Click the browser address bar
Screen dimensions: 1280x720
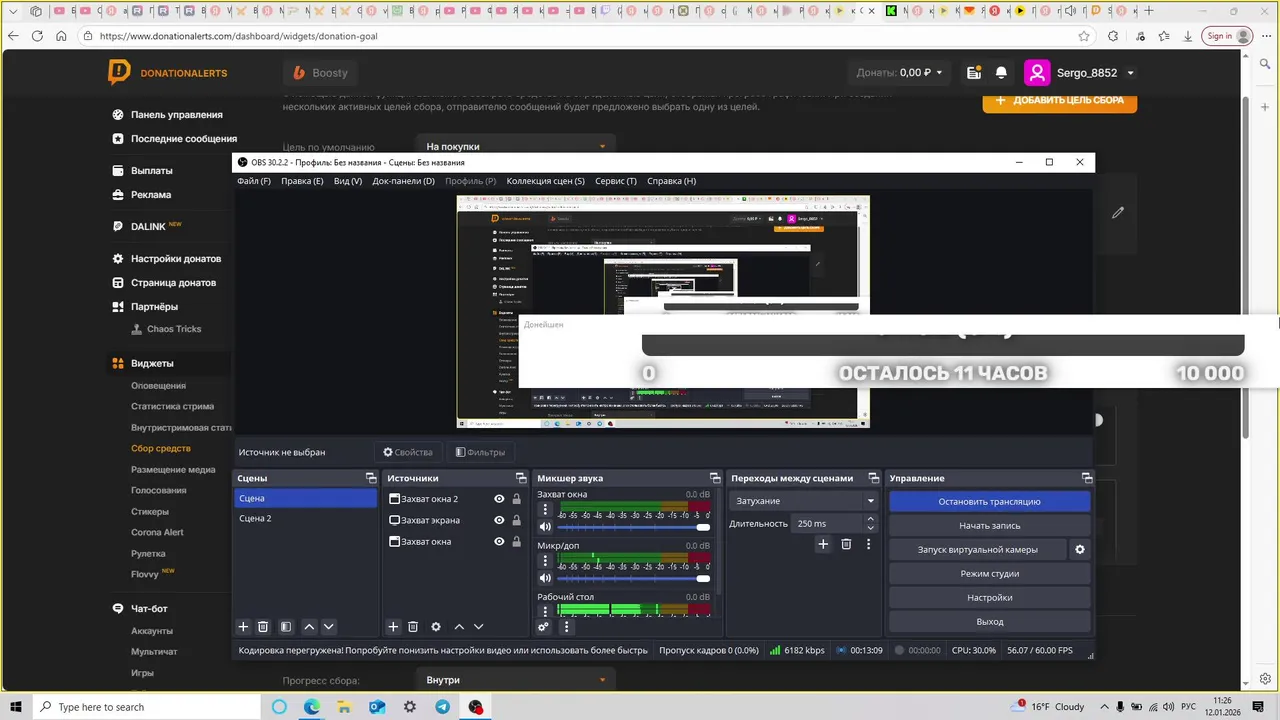[x=580, y=36]
